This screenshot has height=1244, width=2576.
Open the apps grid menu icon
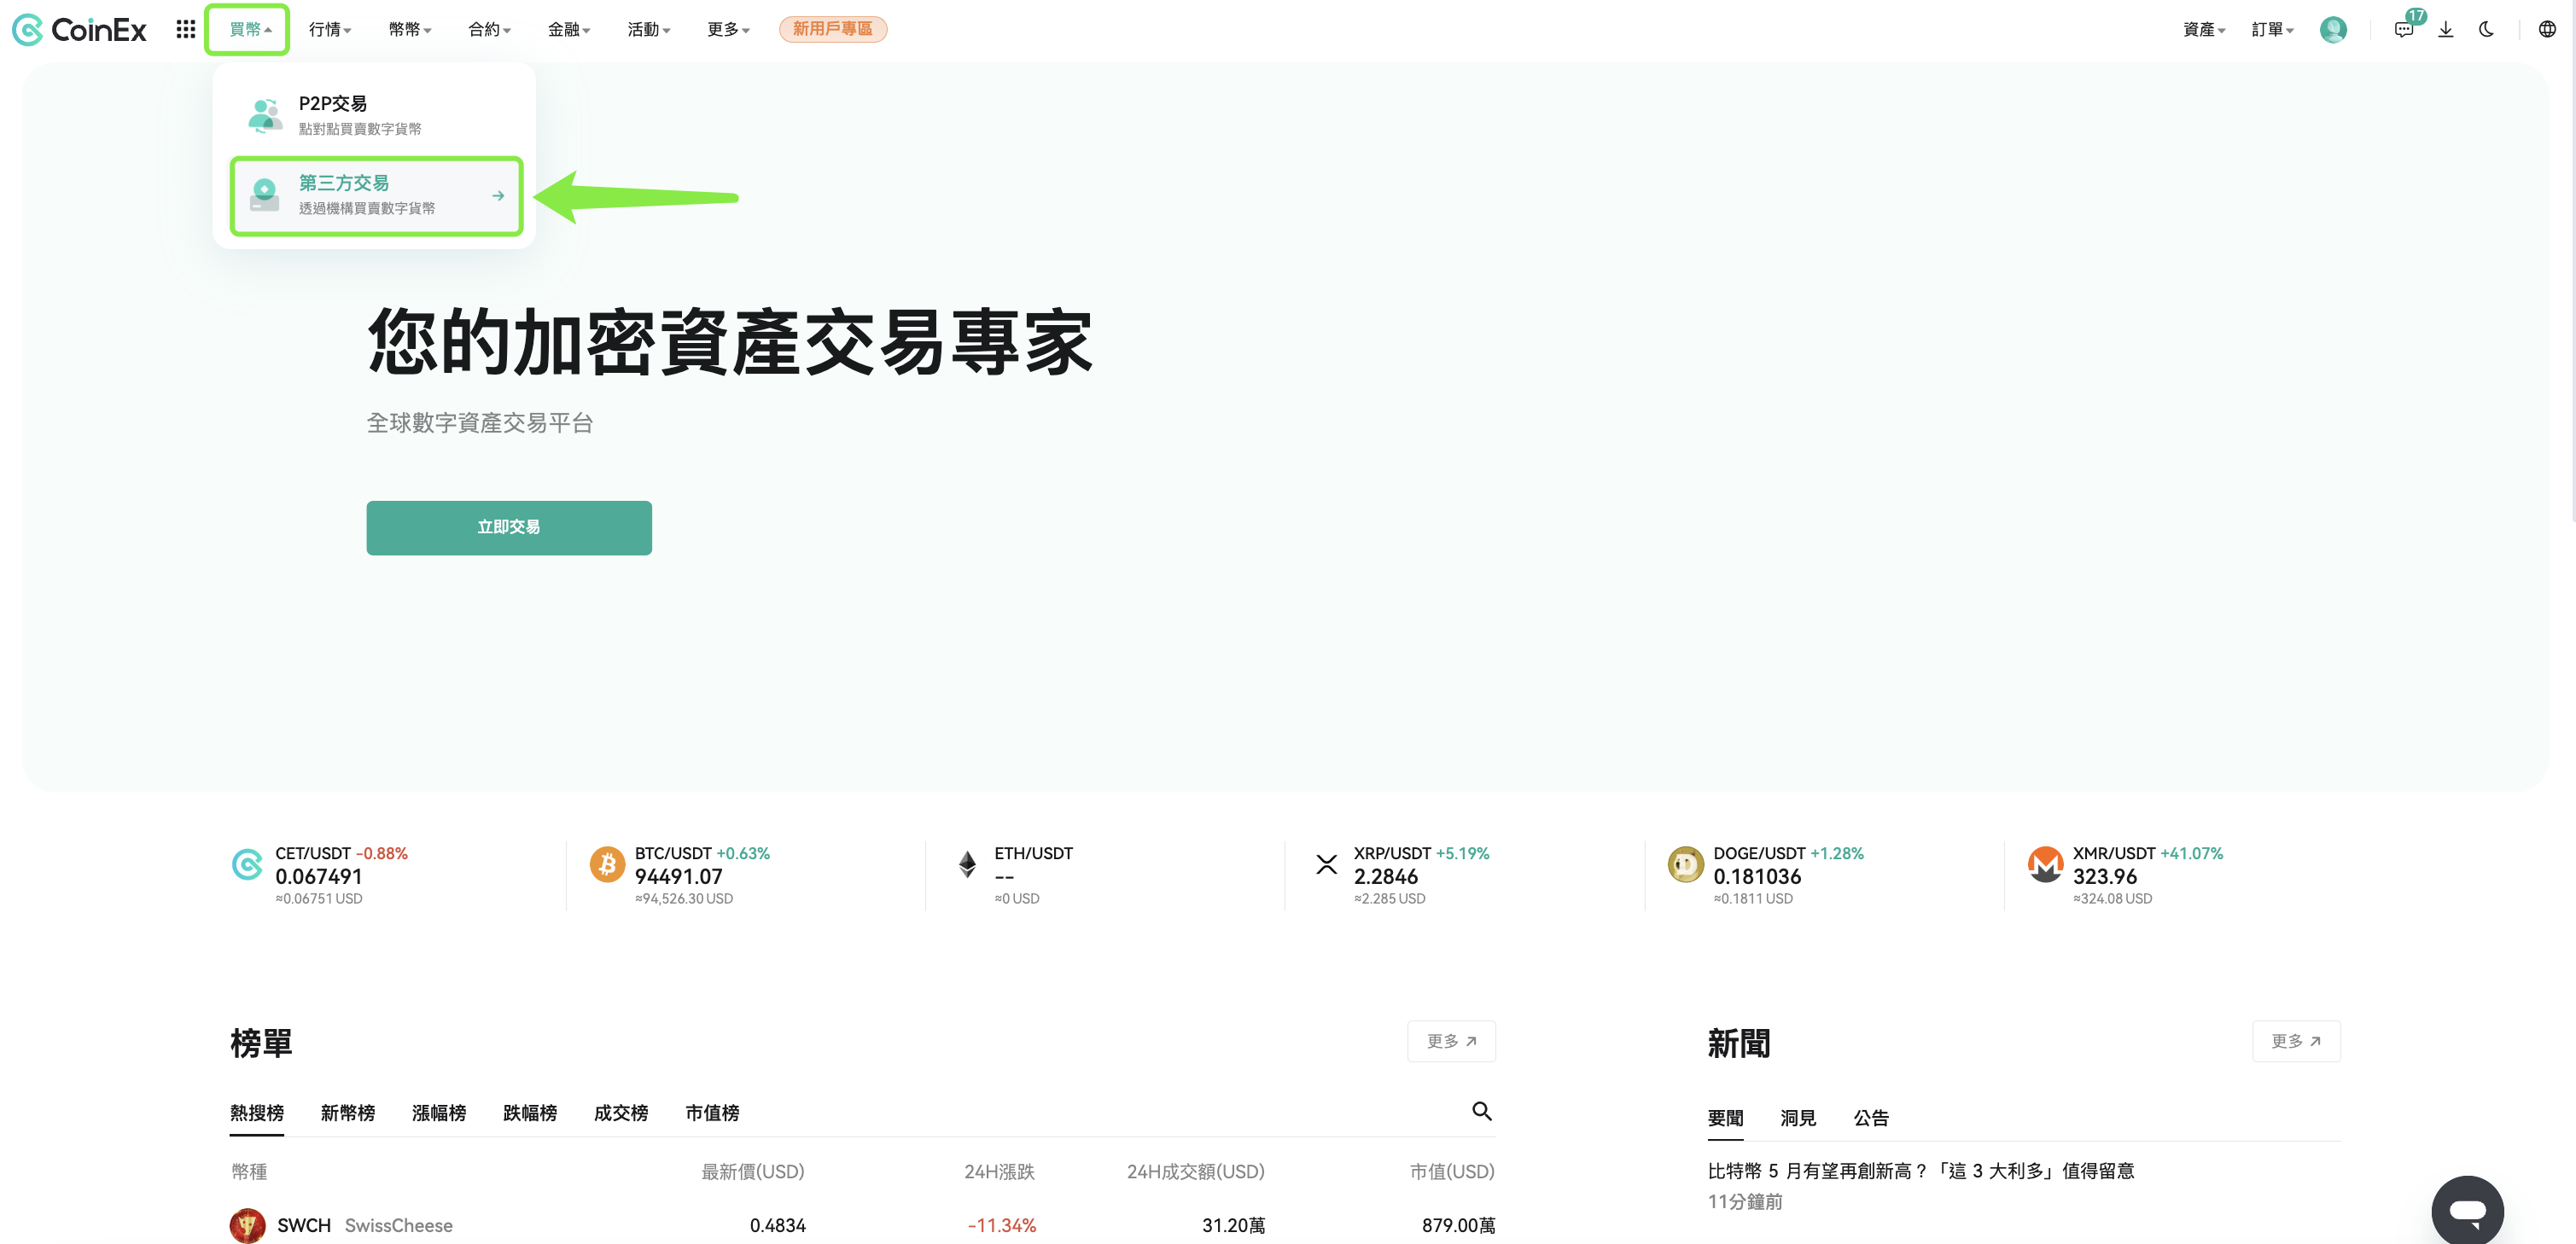185,30
